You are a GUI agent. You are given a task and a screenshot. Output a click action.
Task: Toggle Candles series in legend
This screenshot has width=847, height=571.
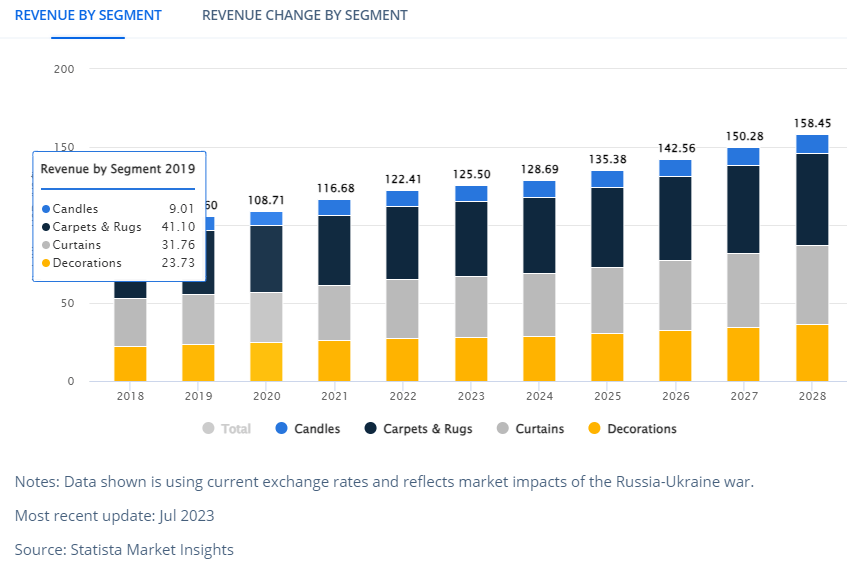pos(308,428)
